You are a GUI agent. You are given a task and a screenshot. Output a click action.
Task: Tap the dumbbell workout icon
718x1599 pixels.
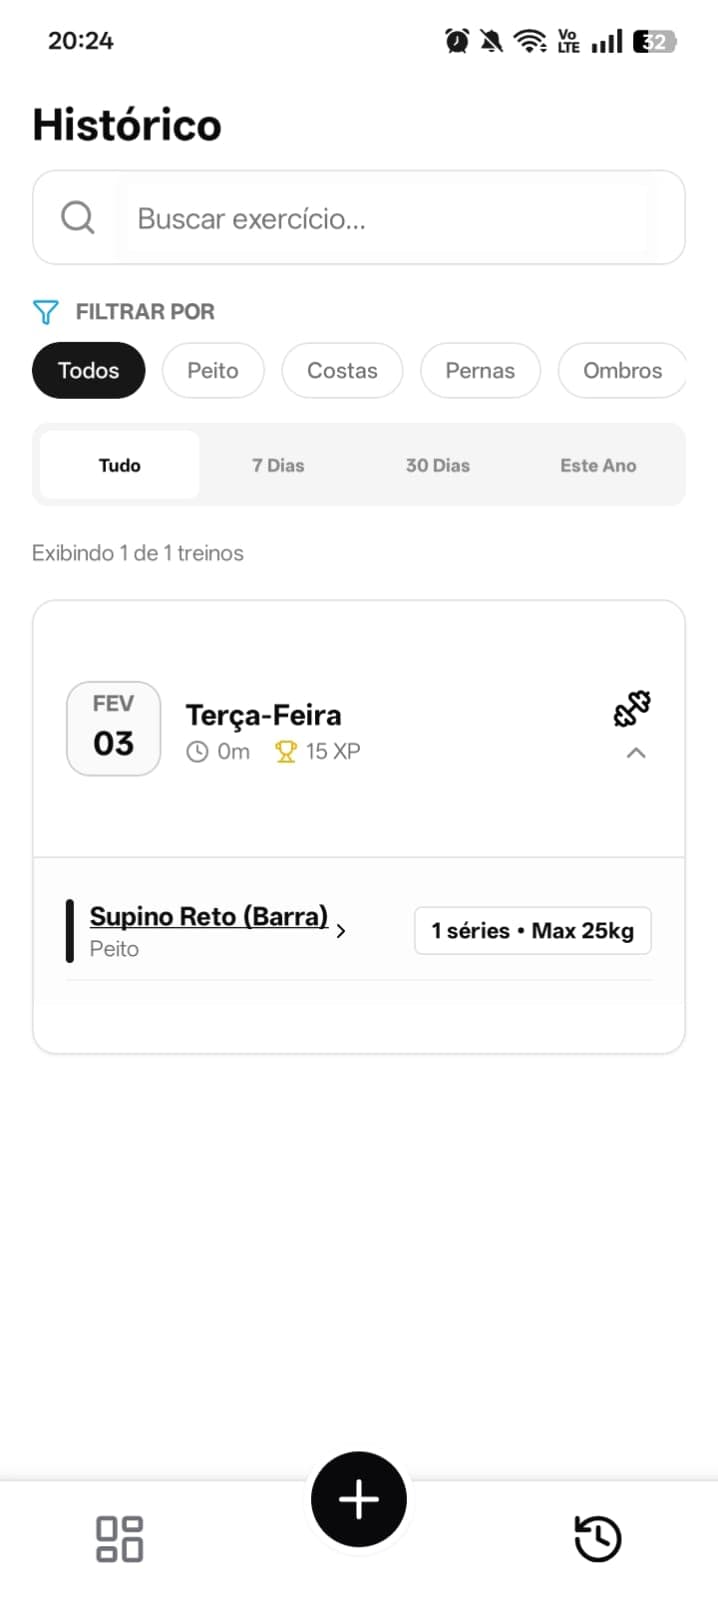coord(632,708)
